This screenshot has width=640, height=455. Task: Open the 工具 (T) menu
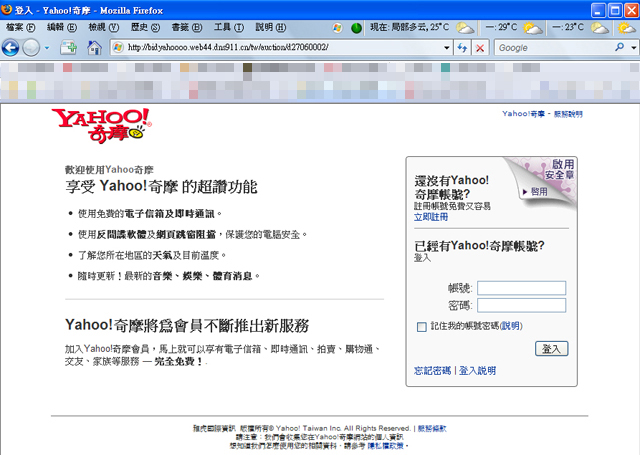click(229, 27)
